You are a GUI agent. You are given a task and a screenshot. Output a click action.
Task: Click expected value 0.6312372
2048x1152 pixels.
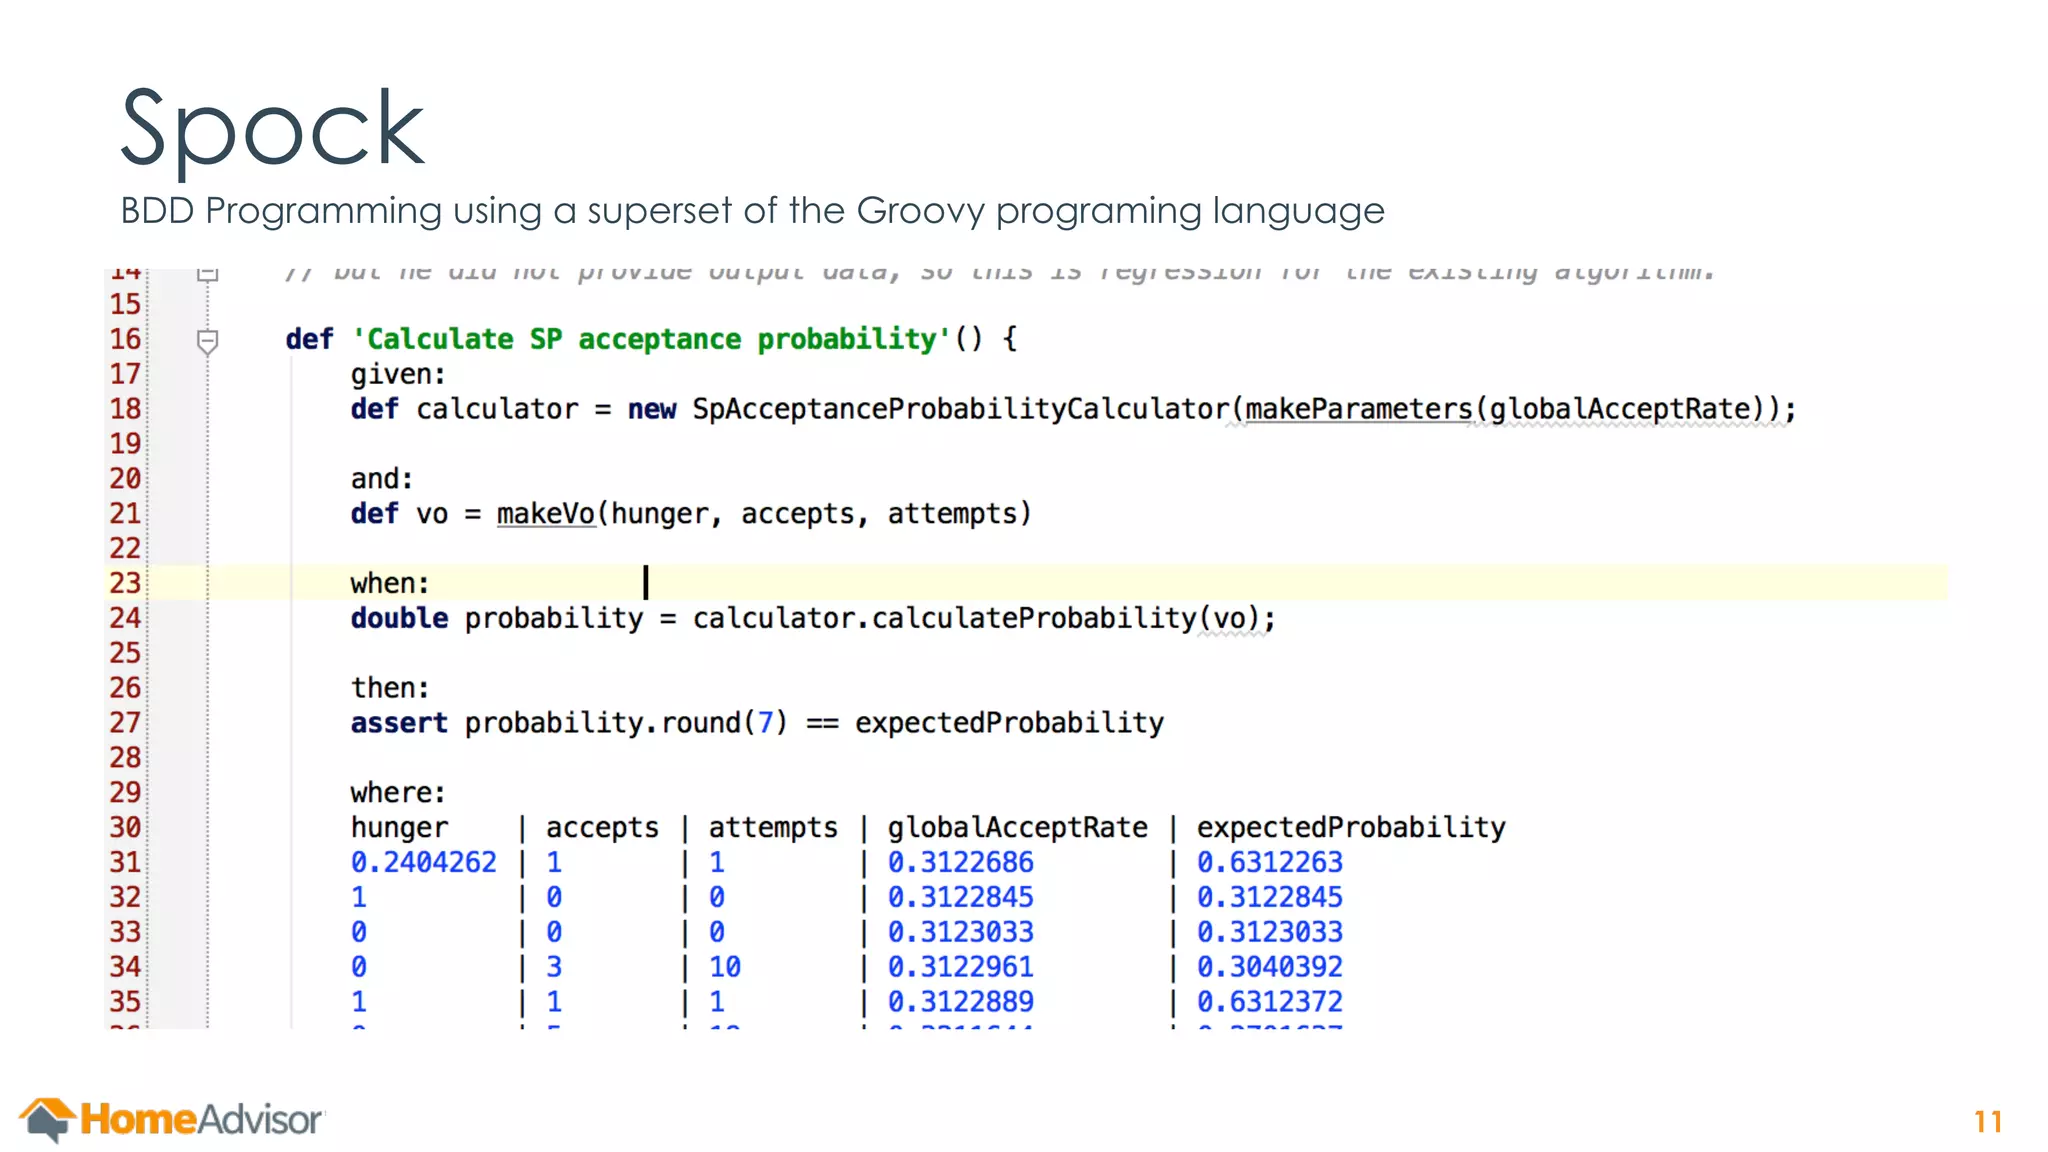click(x=1269, y=1002)
